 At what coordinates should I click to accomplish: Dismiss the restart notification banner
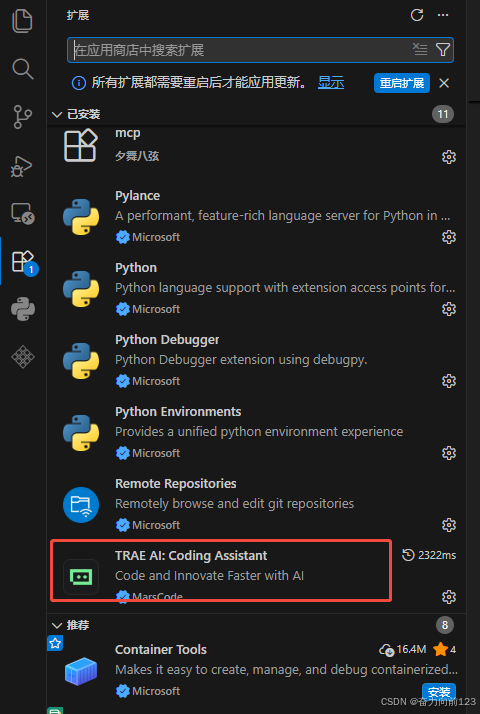point(444,83)
